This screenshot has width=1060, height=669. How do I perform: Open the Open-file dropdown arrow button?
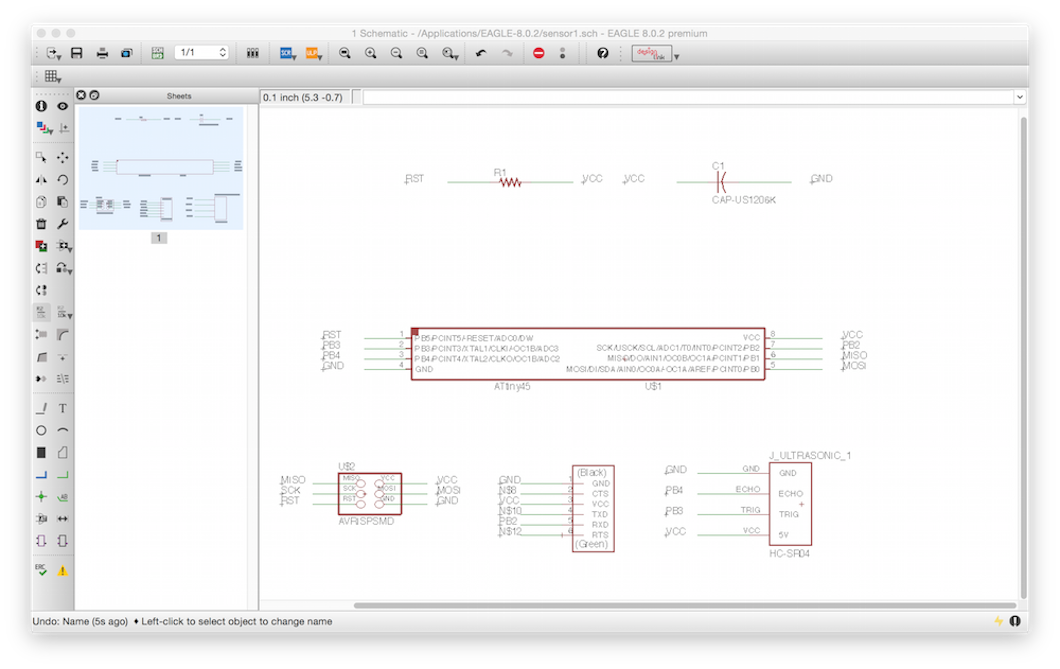coord(53,53)
